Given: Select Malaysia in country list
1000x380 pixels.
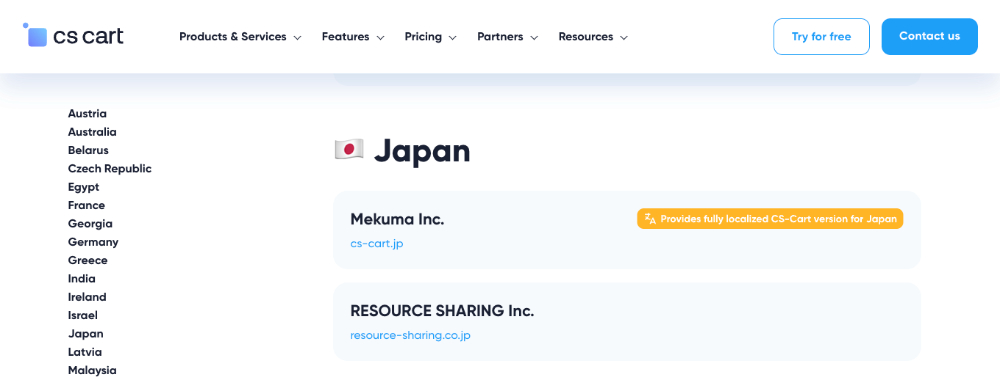Looking at the screenshot, I should (92, 370).
